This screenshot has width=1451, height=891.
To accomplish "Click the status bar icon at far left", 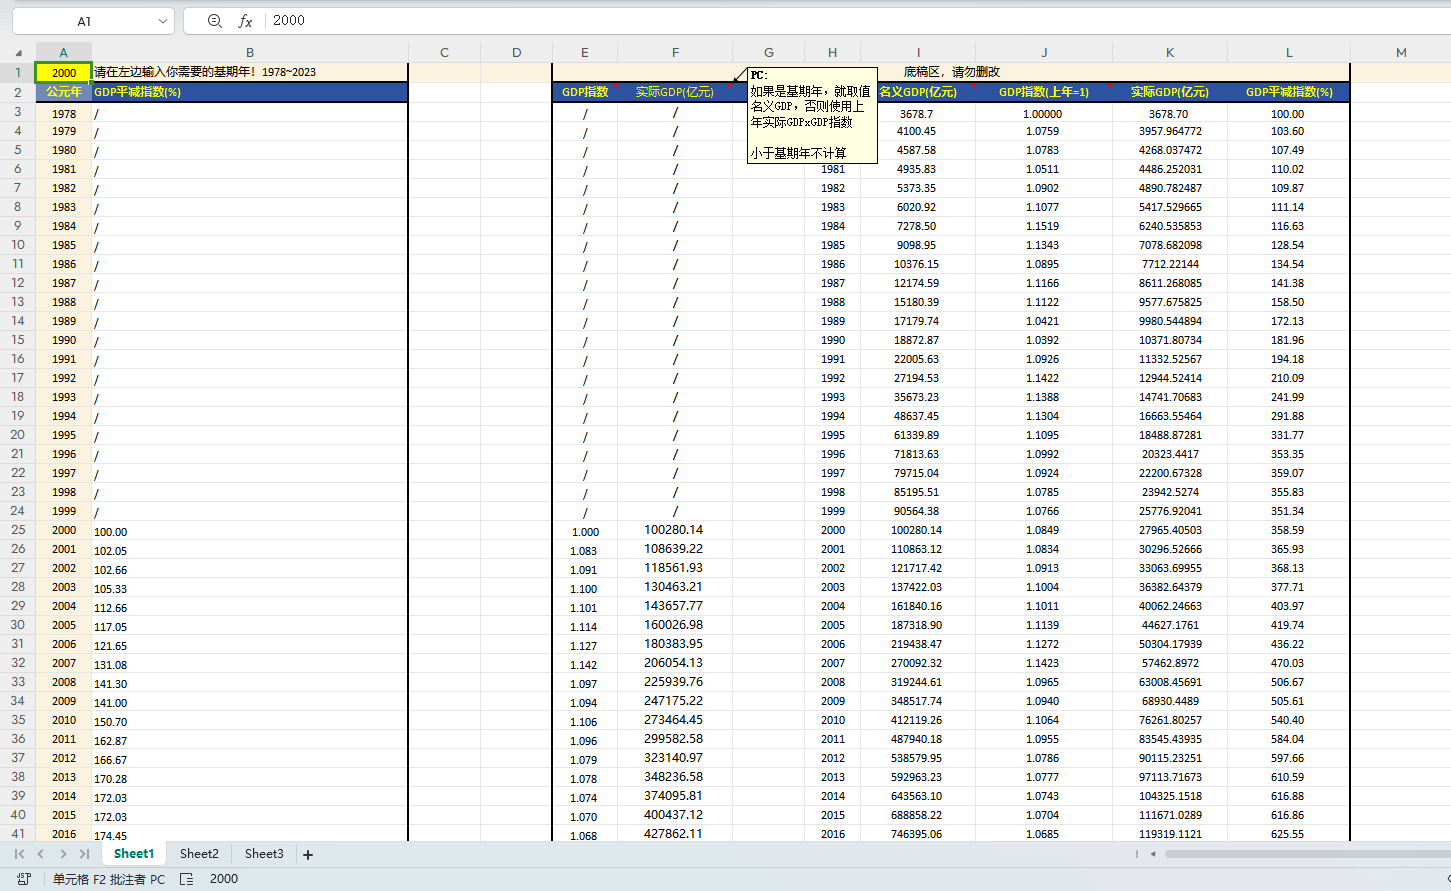I will (24, 879).
